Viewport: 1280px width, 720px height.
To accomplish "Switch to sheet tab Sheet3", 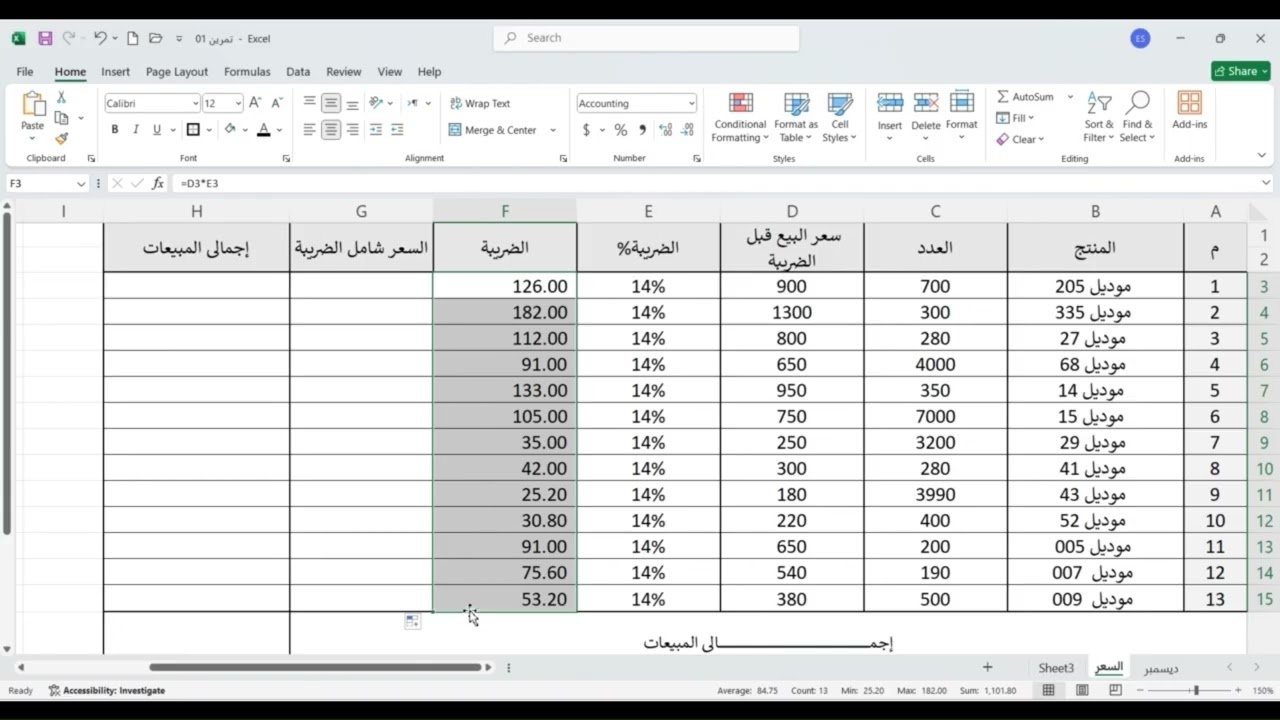I will [1056, 668].
